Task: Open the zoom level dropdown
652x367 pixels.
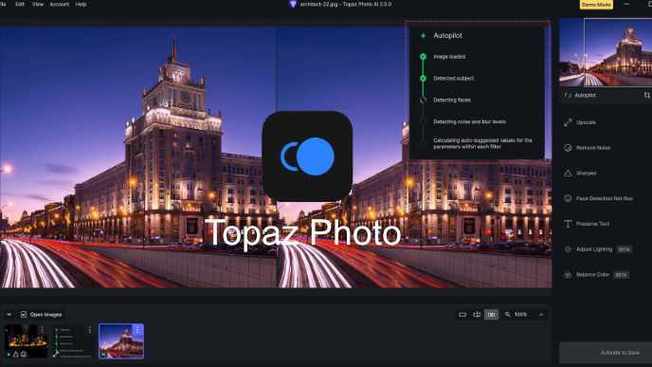Action: (541, 315)
